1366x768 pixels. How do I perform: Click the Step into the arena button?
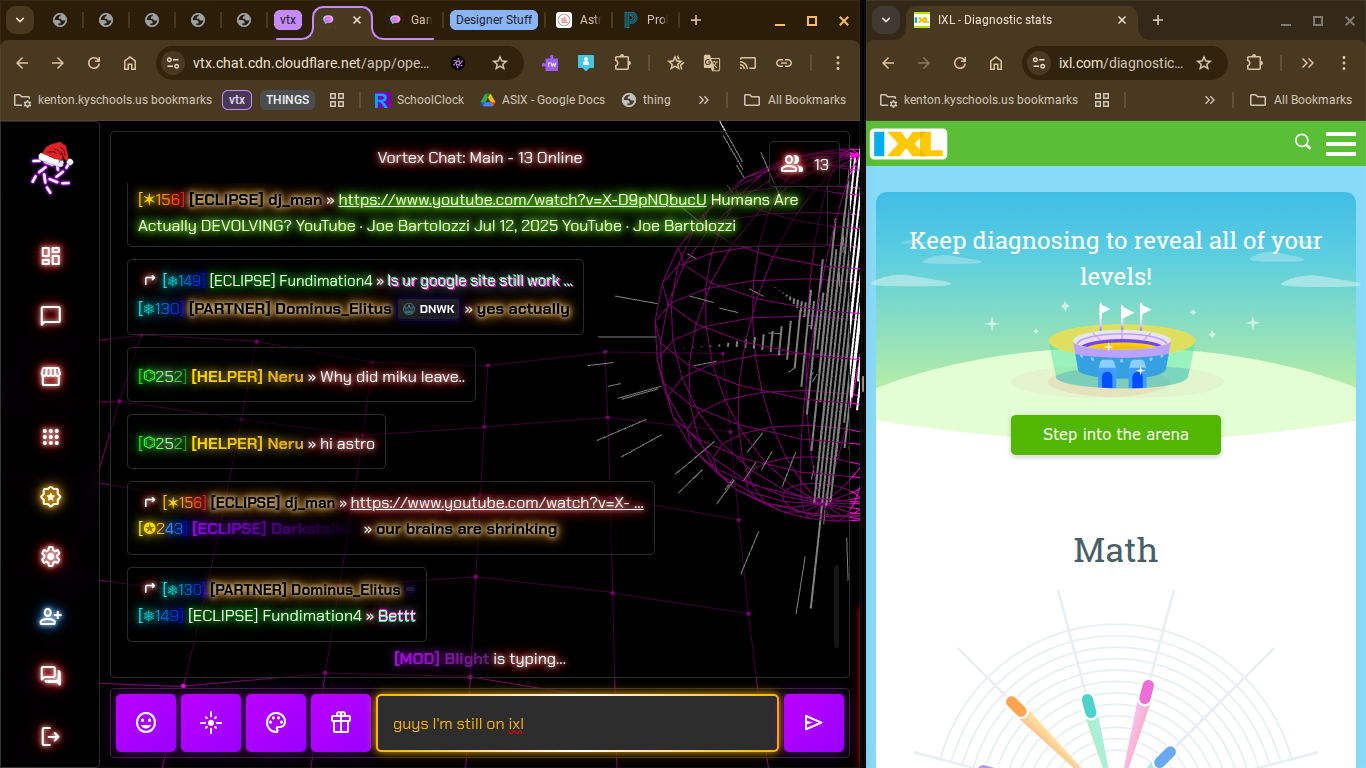(1115, 435)
